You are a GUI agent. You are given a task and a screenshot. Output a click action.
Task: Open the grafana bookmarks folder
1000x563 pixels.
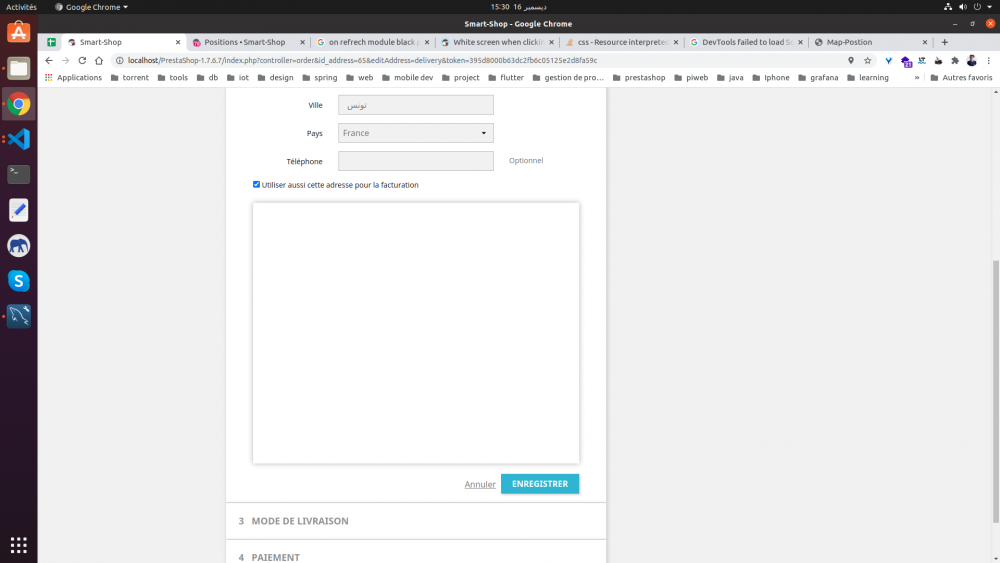click(x=818, y=78)
